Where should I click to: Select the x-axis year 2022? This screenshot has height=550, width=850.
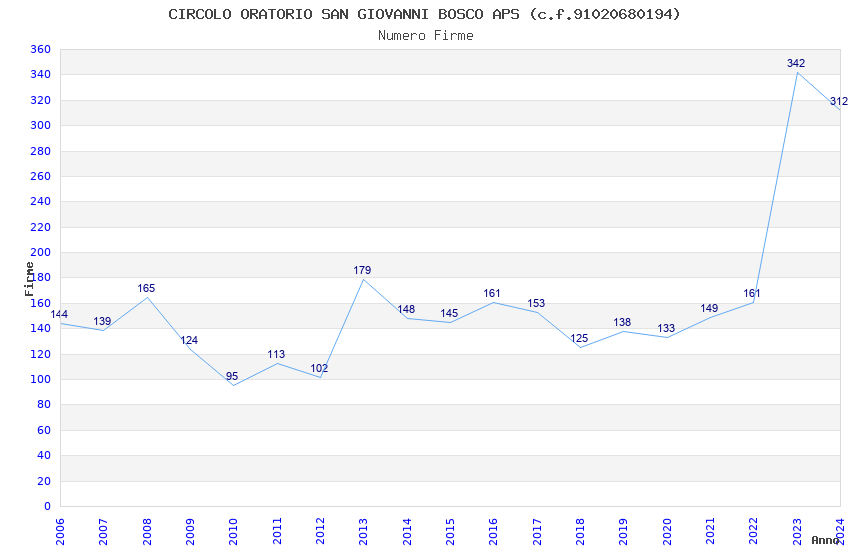754,532
